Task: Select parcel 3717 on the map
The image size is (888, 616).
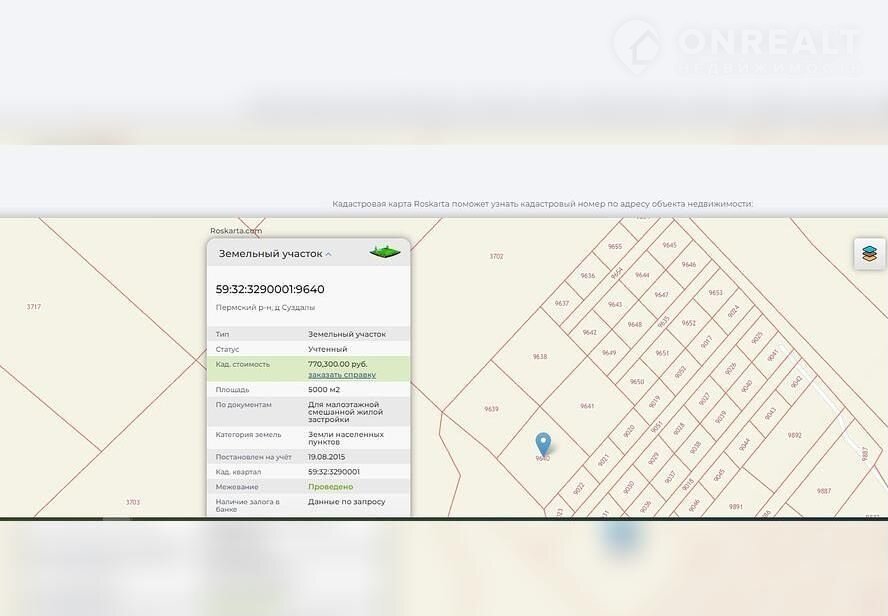Action: [x=34, y=306]
